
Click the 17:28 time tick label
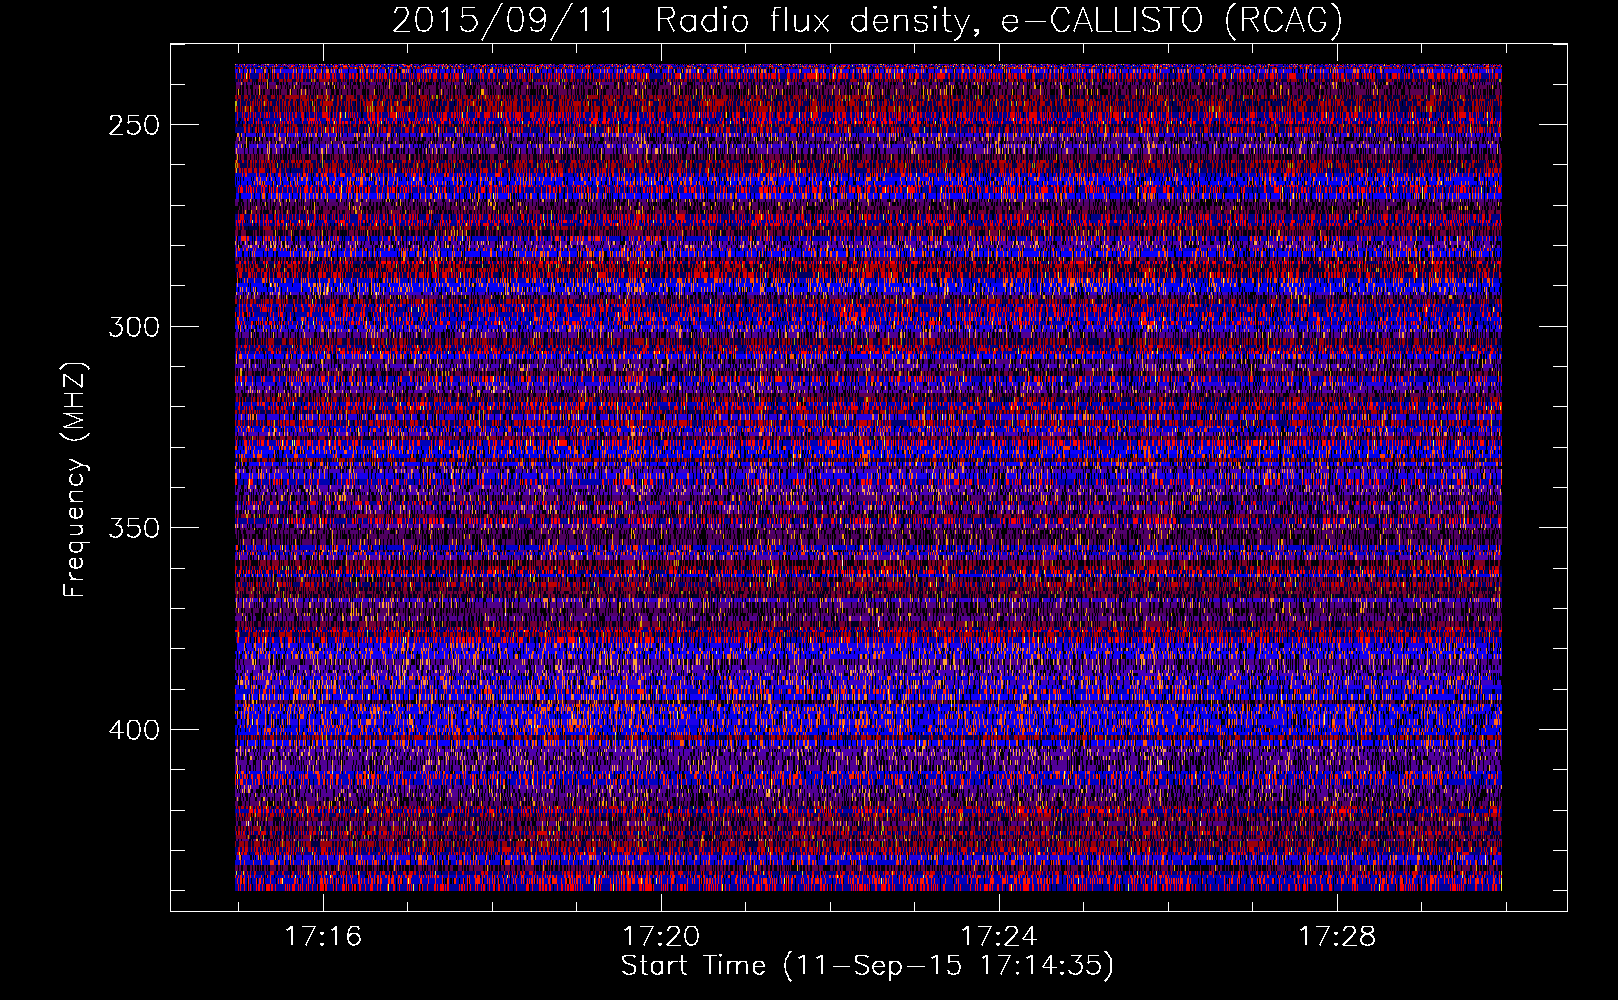(1337, 936)
